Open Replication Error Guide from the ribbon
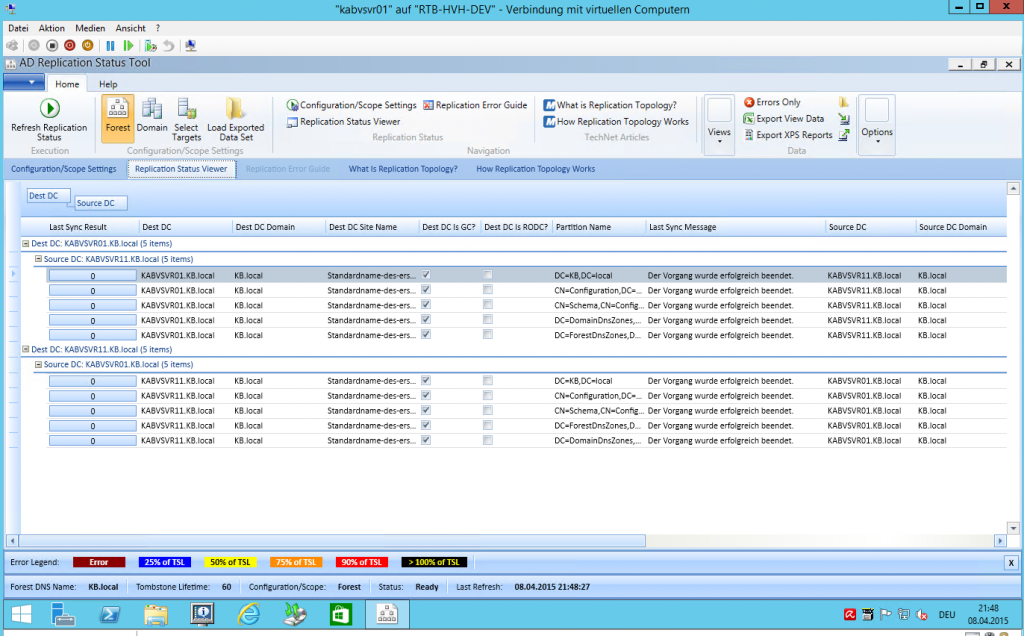Image resolution: width=1024 pixels, height=636 pixels. click(475, 105)
